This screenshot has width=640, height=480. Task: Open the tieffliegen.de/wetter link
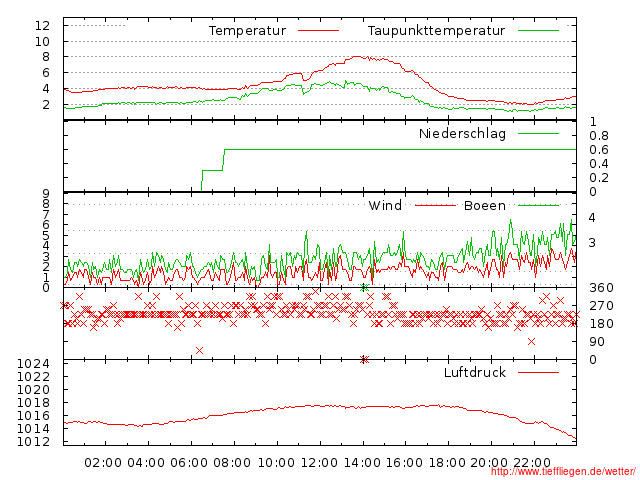563,471
